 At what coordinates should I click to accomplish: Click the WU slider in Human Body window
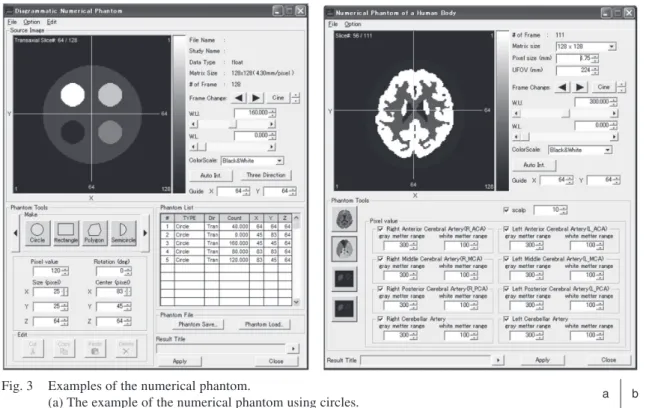565,113
